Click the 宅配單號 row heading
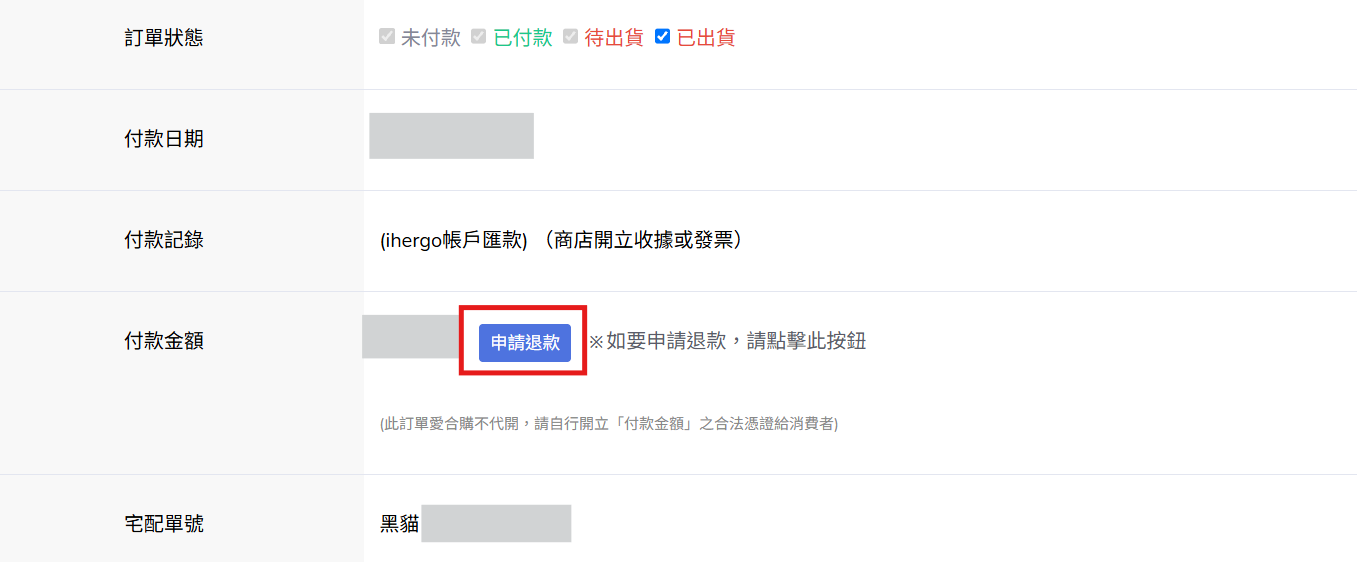The height and width of the screenshot is (562, 1357). pyautogui.click(x=164, y=523)
